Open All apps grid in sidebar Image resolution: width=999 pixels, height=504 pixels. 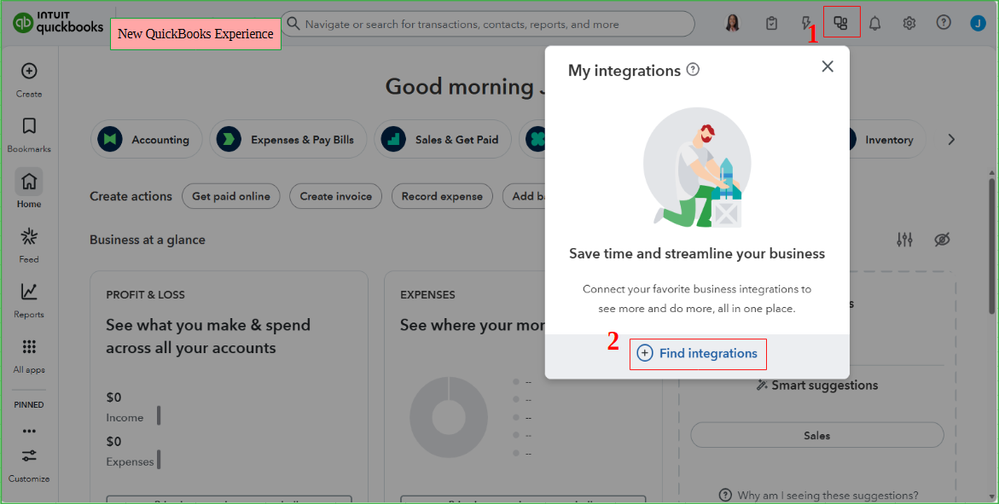pyautogui.click(x=29, y=356)
